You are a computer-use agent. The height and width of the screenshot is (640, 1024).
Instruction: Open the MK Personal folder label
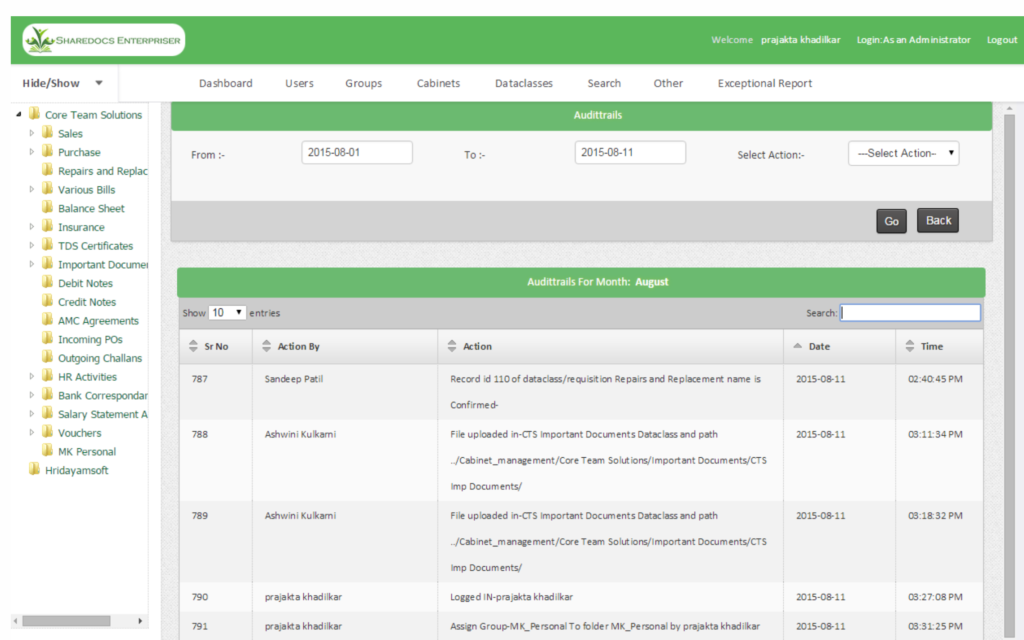click(87, 452)
